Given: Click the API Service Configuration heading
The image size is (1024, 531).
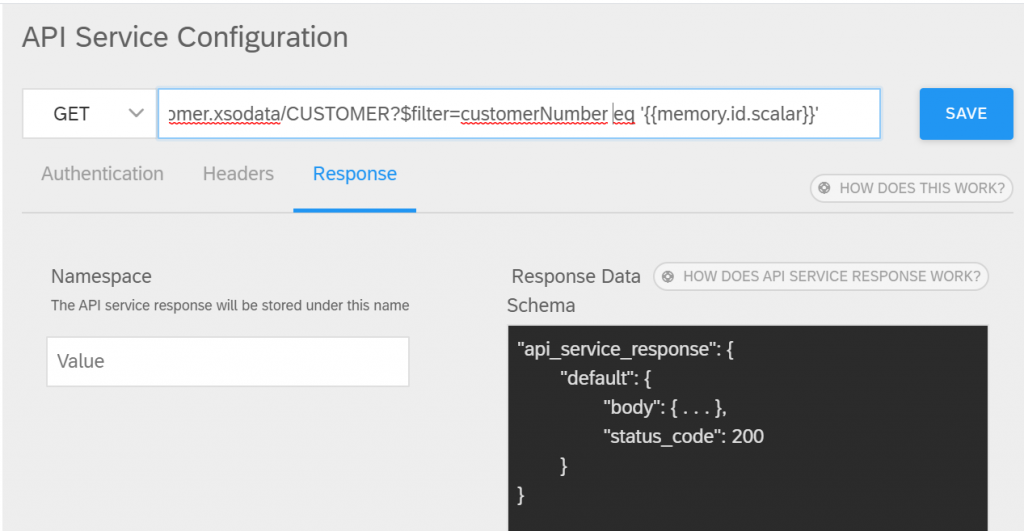Looking at the screenshot, I should (185, 37).
